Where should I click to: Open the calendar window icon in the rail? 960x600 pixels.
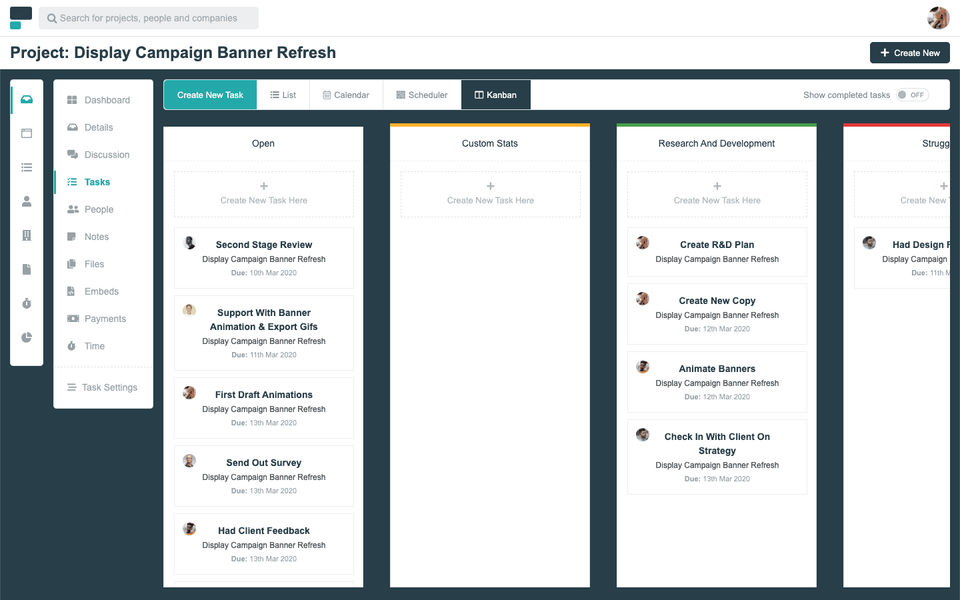(x=26, y=133)
